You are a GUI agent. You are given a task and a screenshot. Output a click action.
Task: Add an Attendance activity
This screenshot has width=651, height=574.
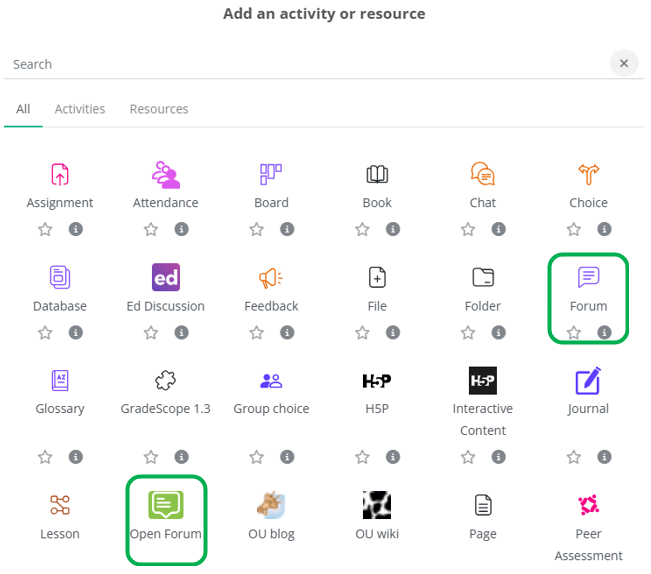166,175
